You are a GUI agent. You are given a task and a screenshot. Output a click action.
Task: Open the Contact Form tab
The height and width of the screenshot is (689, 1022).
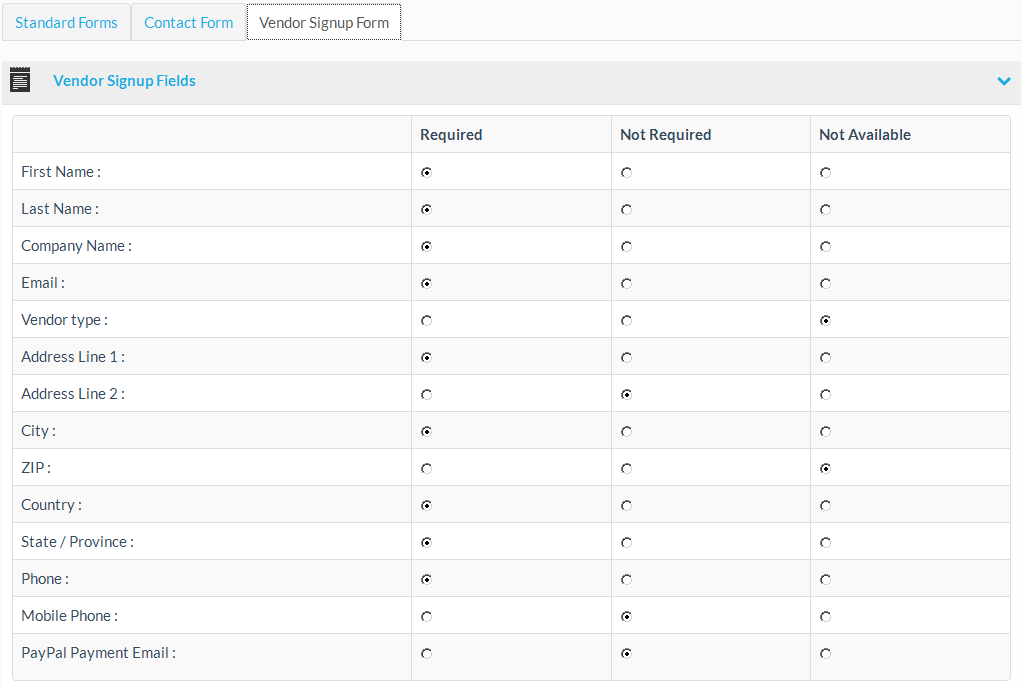(188, 22)
